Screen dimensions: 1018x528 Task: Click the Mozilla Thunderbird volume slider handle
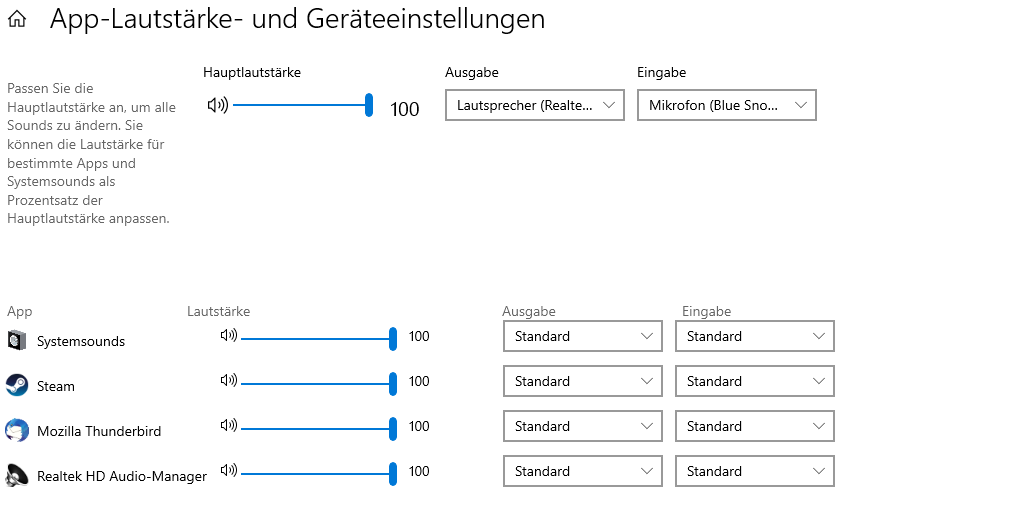click(x=393, y=428)
